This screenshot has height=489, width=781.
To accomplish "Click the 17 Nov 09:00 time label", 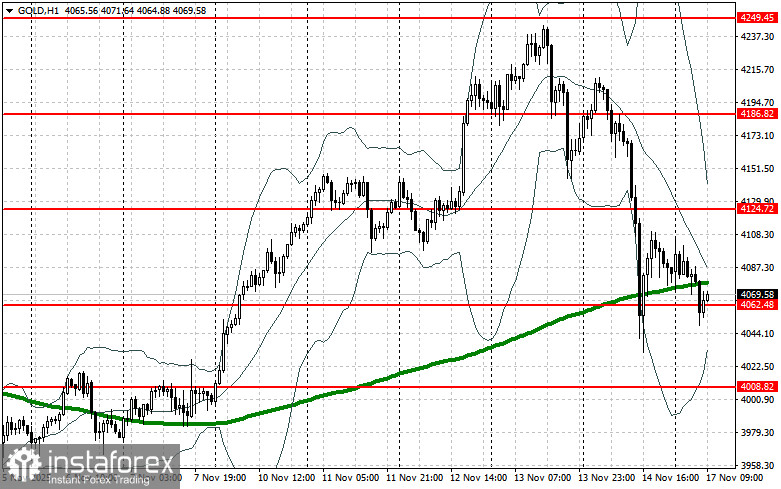I will pyautogui.click(x=734, y=478).
